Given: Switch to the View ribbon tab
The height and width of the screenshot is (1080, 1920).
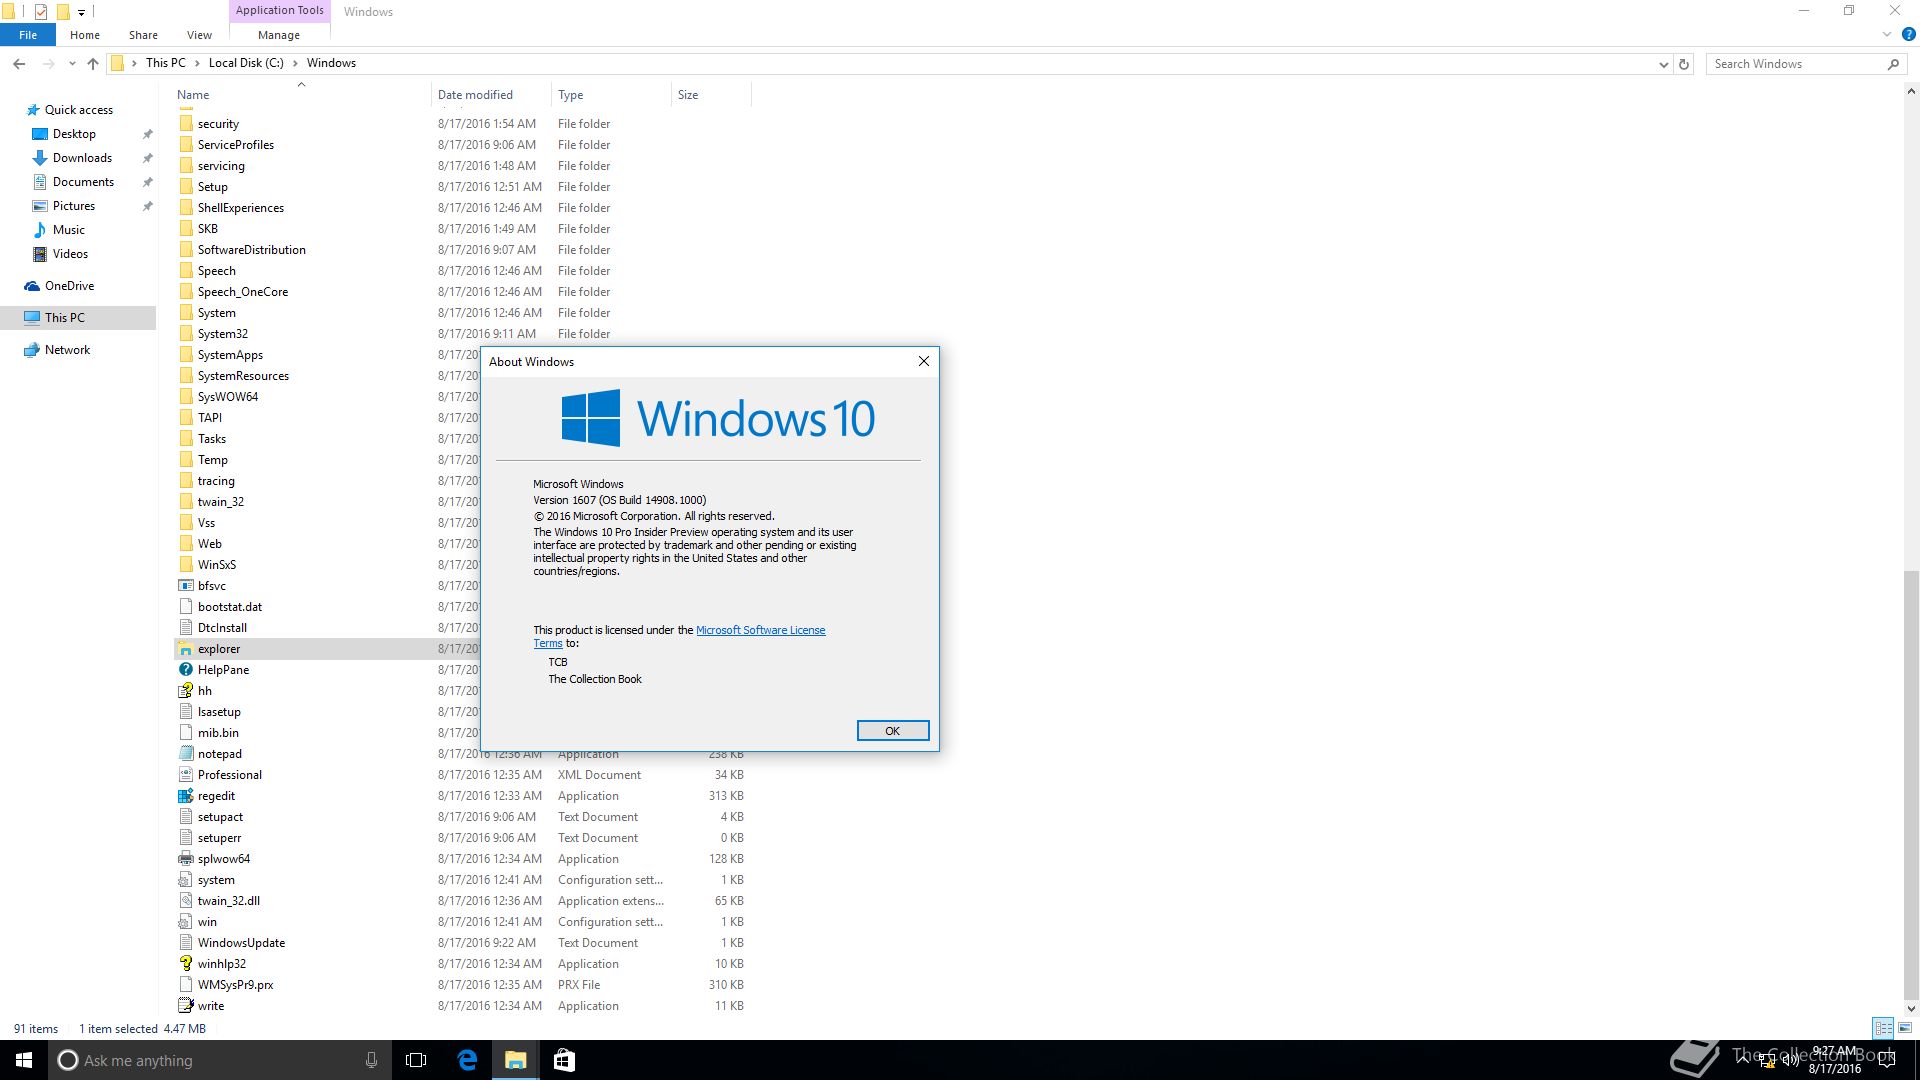Looking at the screenshot, I should (x=199, y=34).
